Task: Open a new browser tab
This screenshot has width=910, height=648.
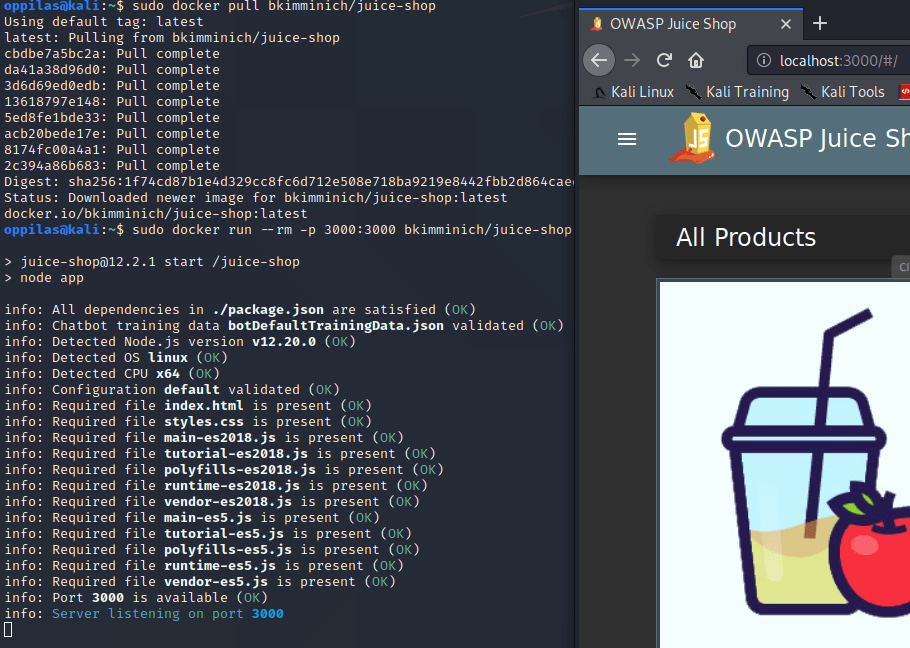Action: click(x=820, y=23)
